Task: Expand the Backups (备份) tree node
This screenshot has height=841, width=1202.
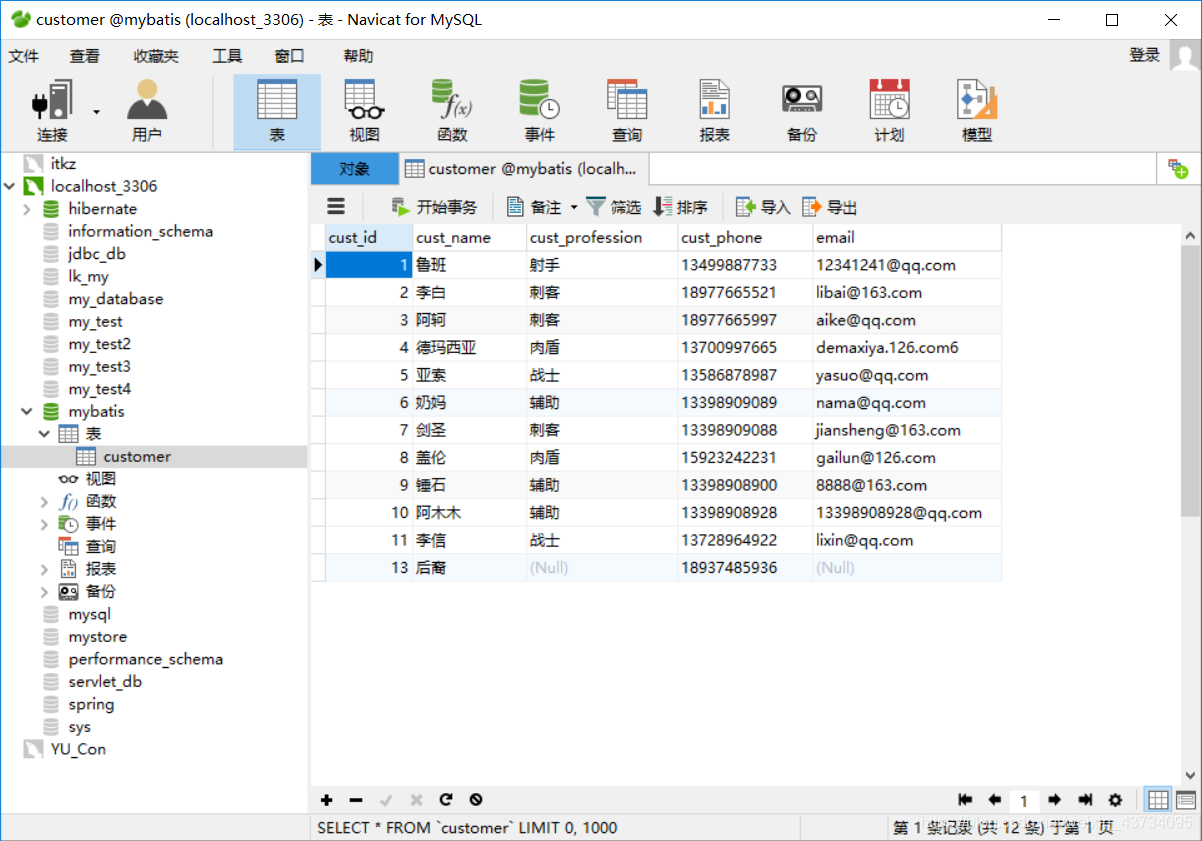Action: (44, 592)
